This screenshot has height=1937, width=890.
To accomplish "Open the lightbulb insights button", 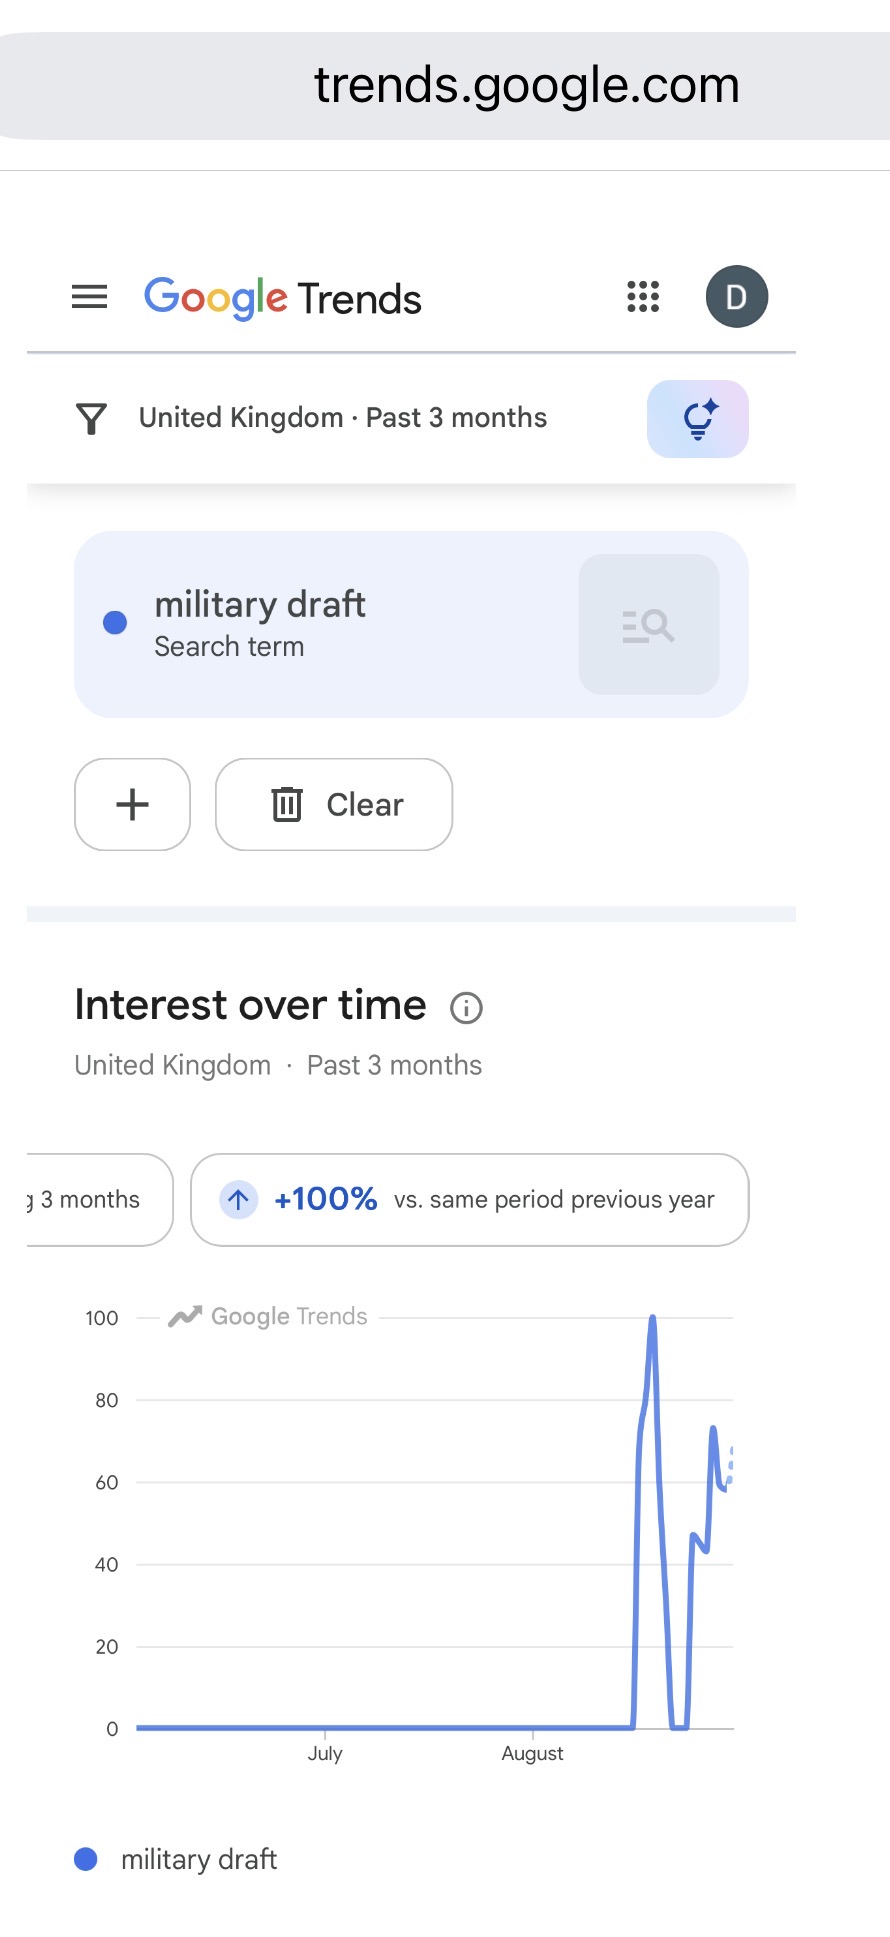I will (x=698, y=419).
